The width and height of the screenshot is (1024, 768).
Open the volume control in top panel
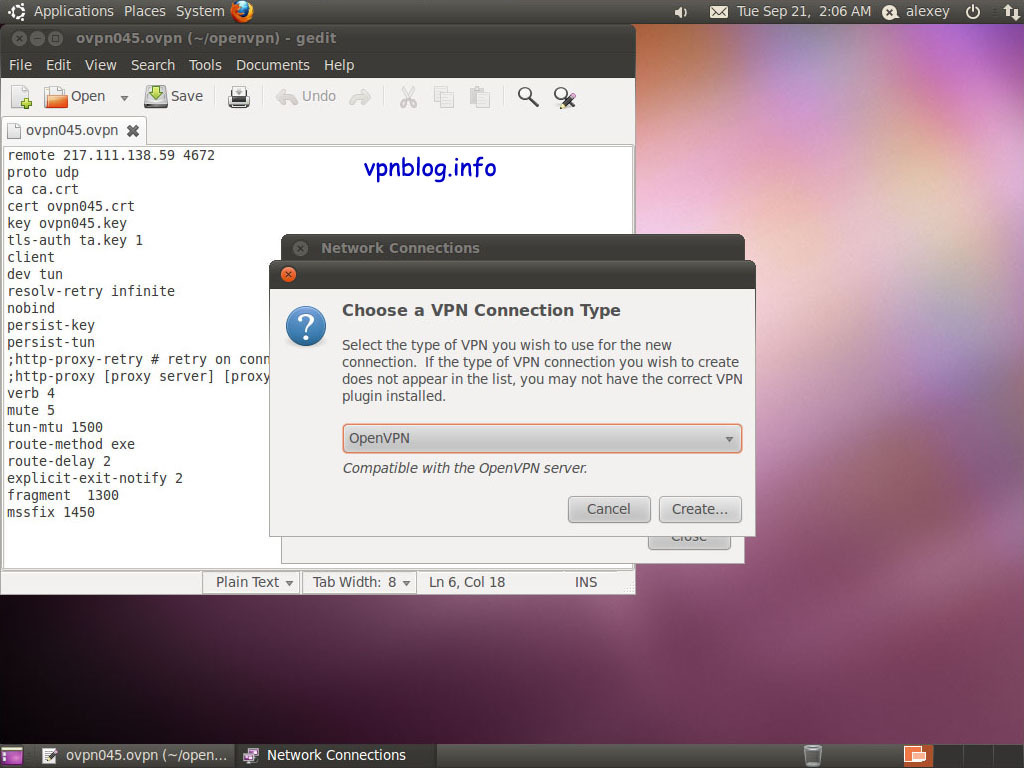click(680, 12)
